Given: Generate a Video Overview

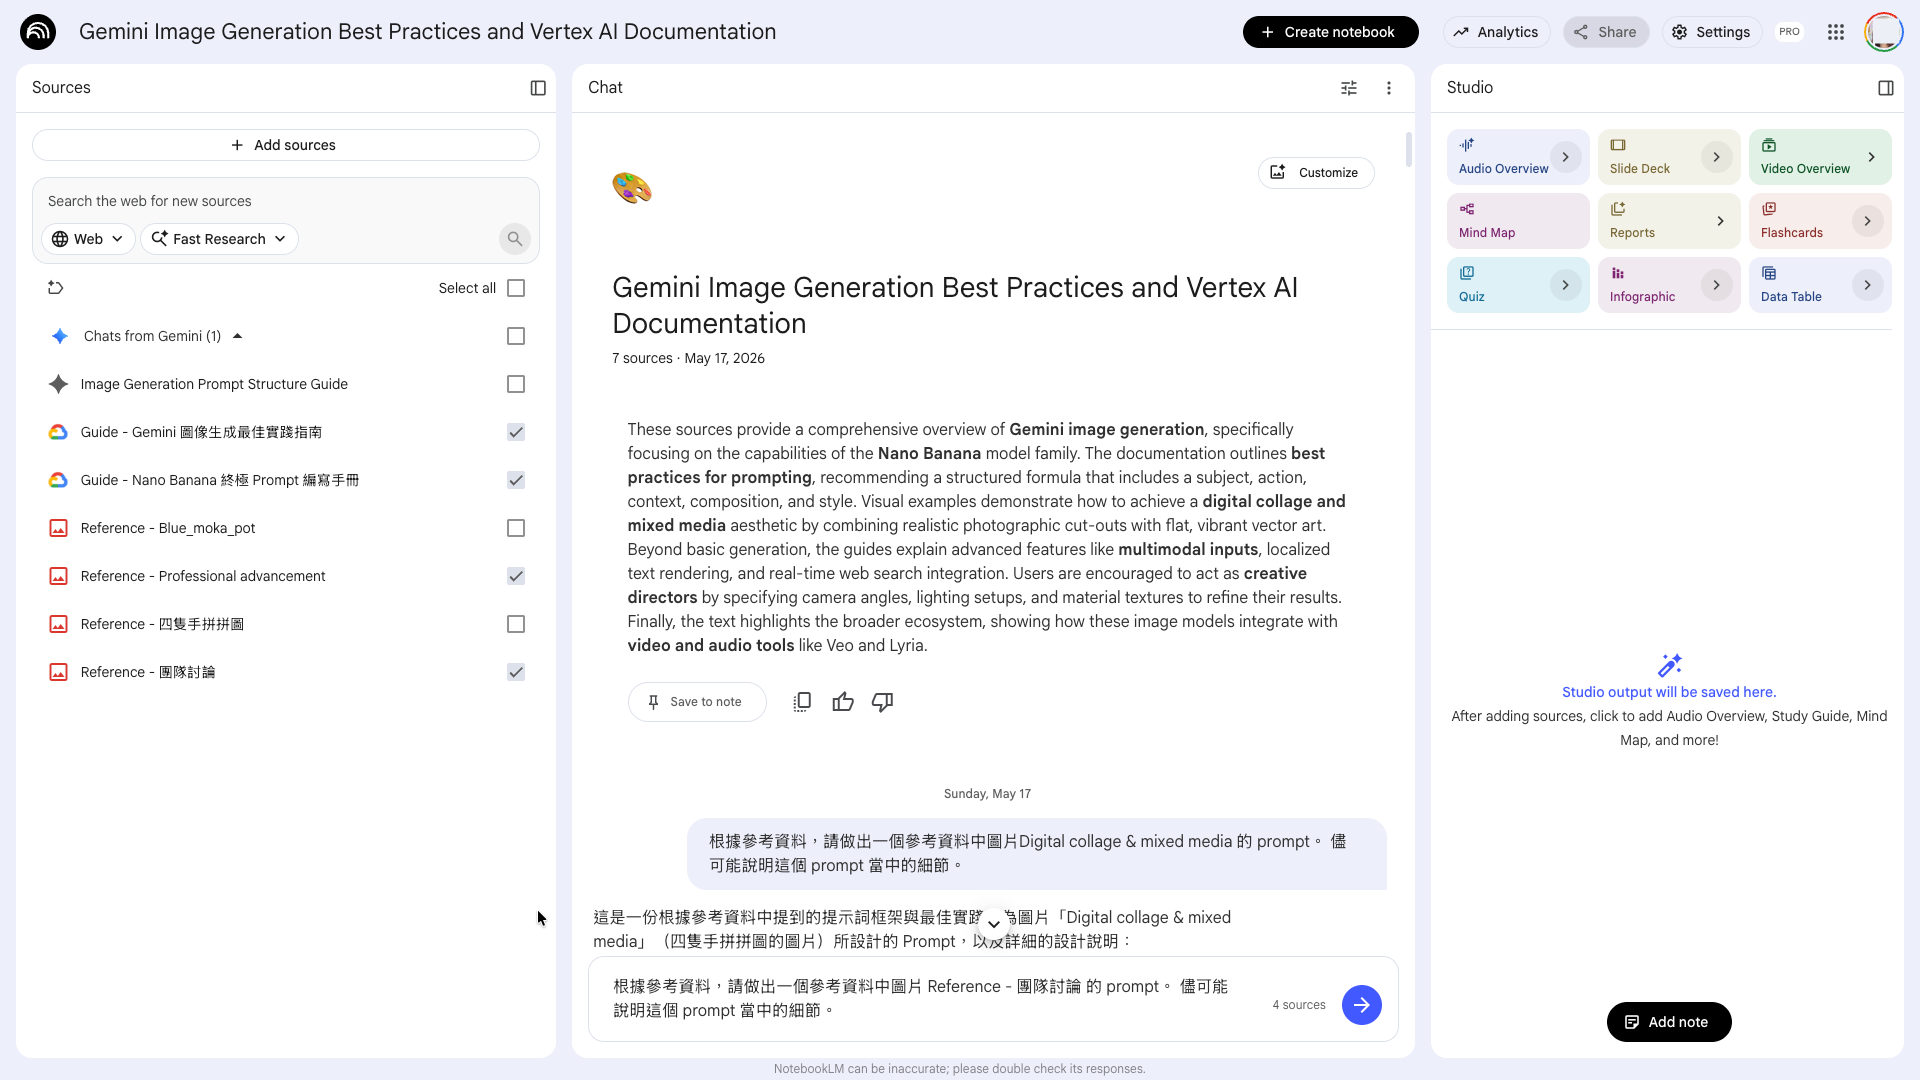Looking at the screenshot, I should point(1805,157).
